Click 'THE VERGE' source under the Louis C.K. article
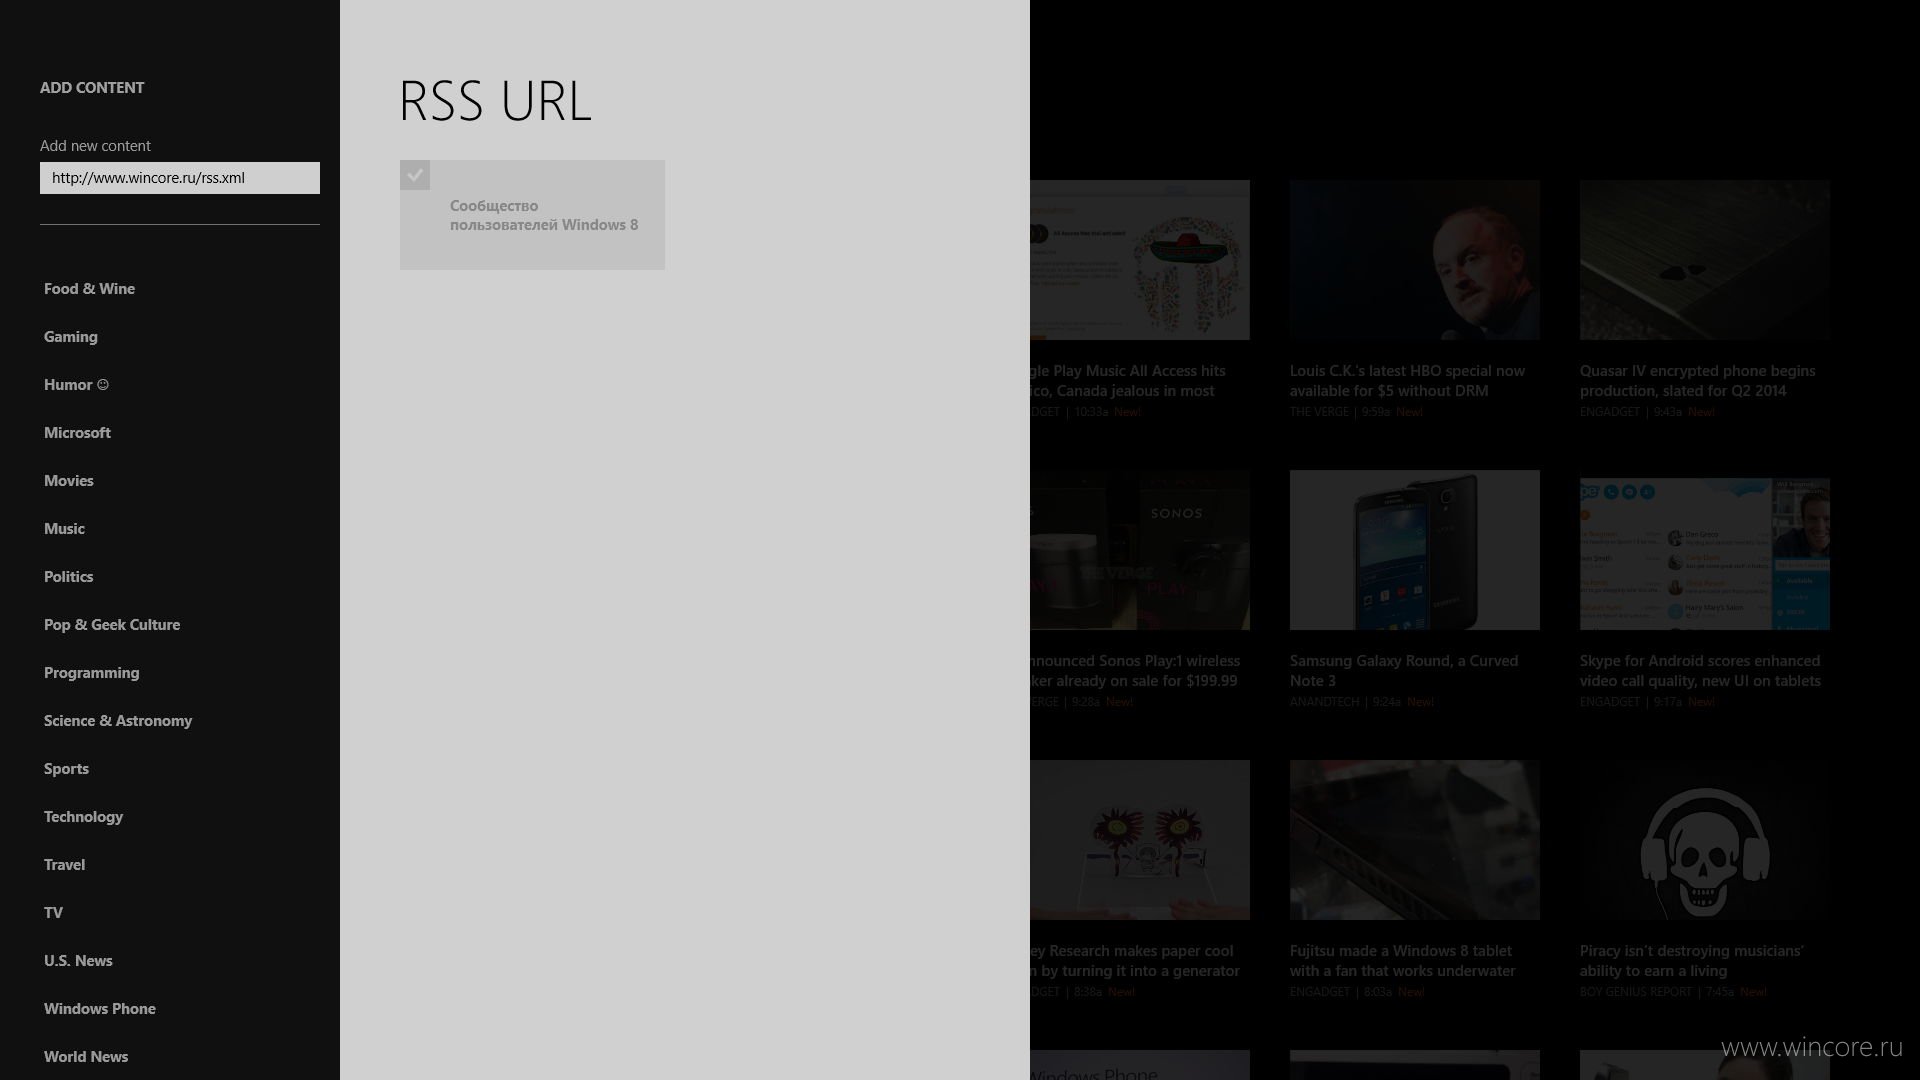This screenshot has height=1080, width=1920. 1319,412
